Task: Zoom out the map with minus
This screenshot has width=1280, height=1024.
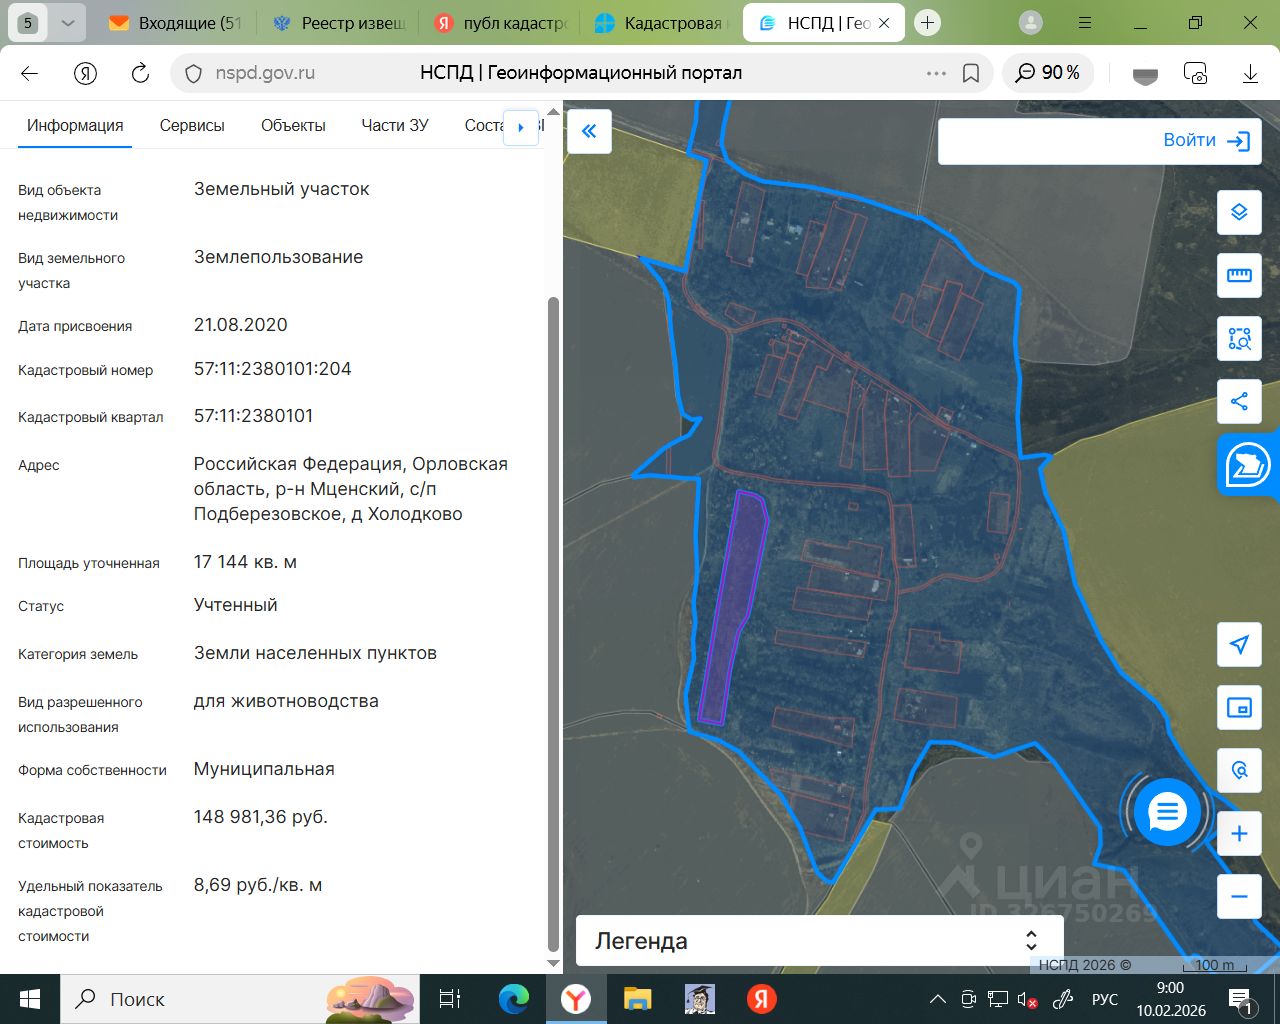Action: pos(1239,897)
